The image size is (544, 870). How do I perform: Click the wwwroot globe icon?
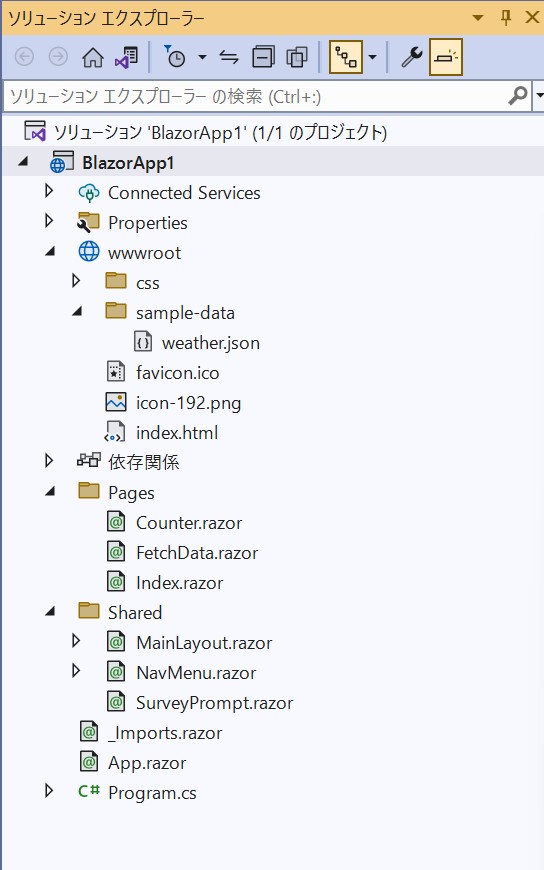[x=89, y=252]
